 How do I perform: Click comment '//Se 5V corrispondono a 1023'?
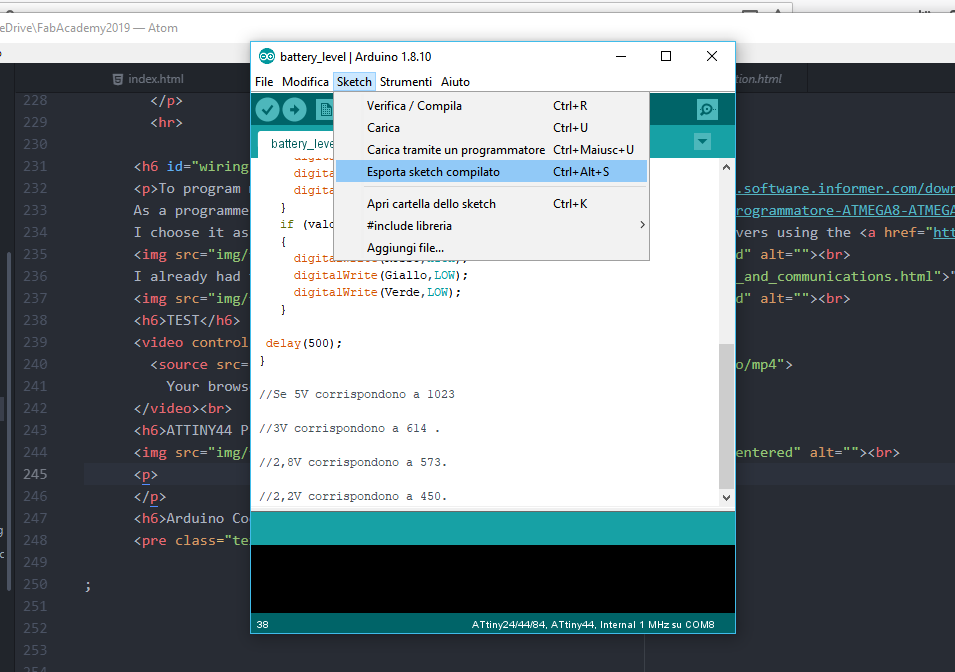pos(357,394)
